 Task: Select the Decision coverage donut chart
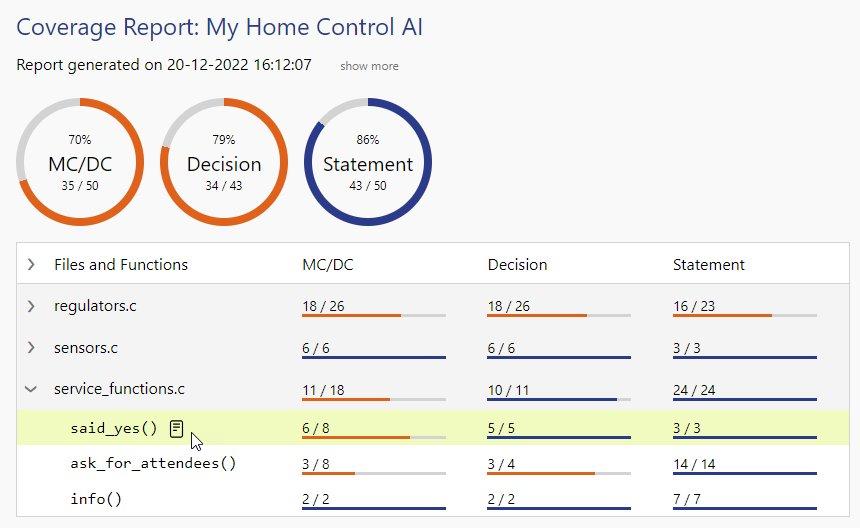(224, 163)
